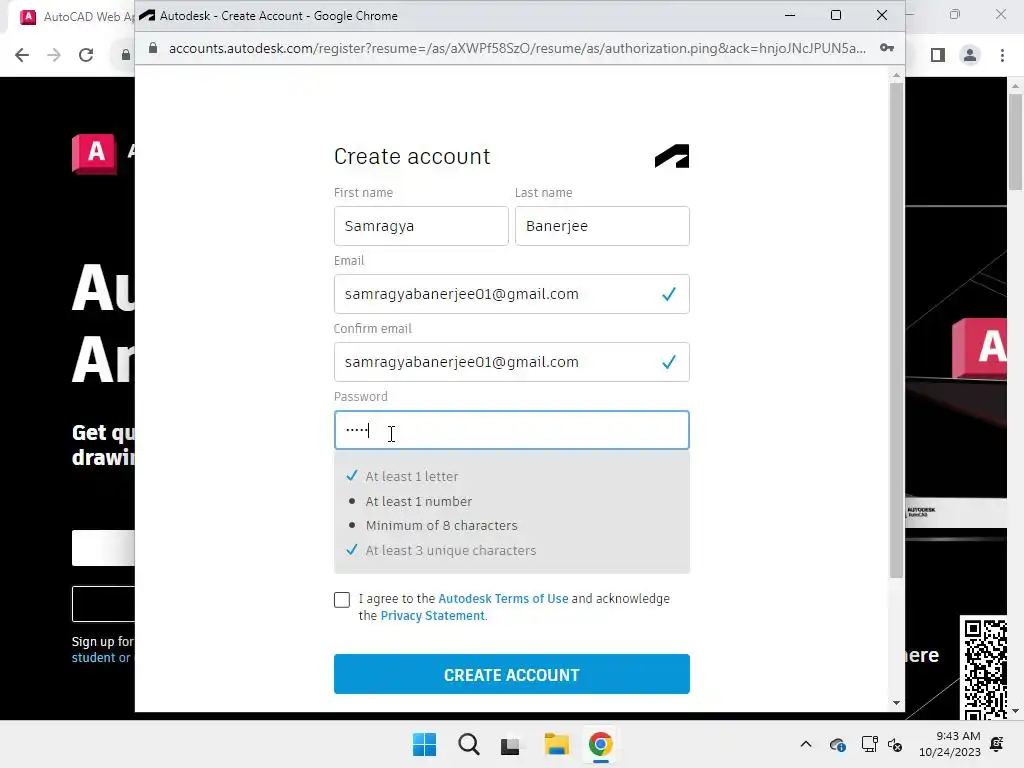Viewport: 1024px width, 768px height.
Task: Click the 'student or' link on the background page
Action: pos(101,658)
